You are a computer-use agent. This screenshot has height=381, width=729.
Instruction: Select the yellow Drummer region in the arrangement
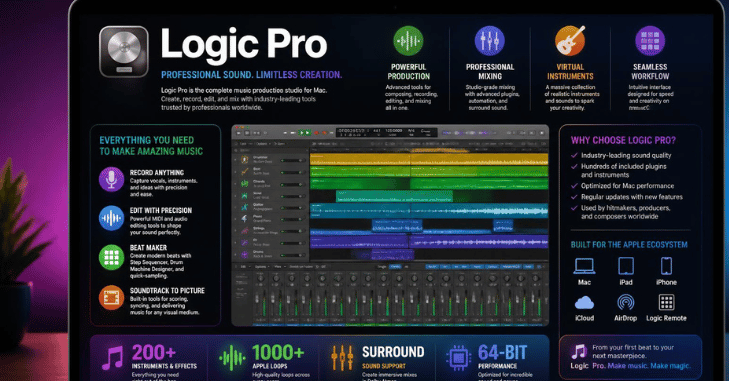(429, 159)
